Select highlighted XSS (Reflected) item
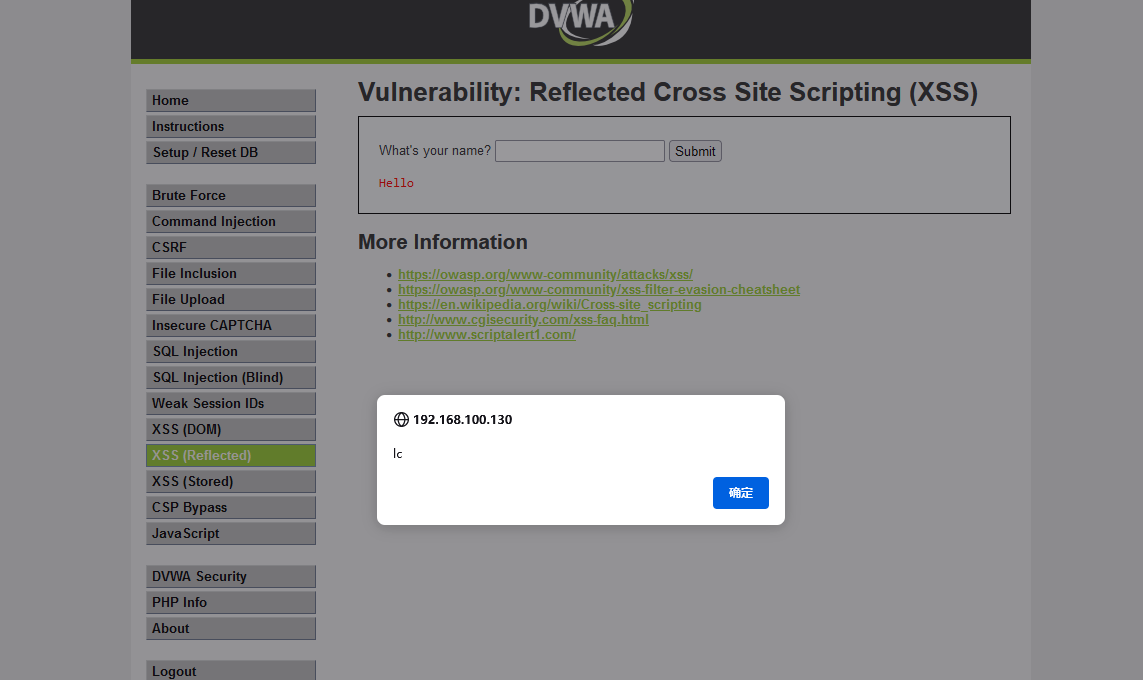 [231, 456]
